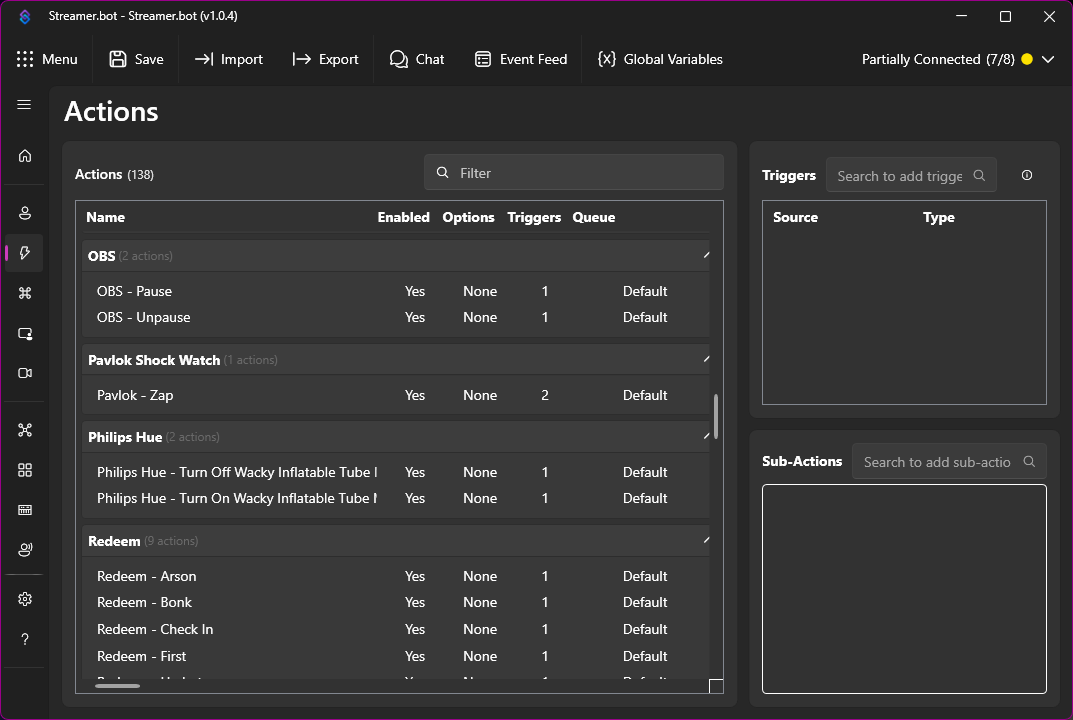Select the Redeem - Bonk action
The height and width of the screenshot is (720, 1073).
[x=396, y=602]
